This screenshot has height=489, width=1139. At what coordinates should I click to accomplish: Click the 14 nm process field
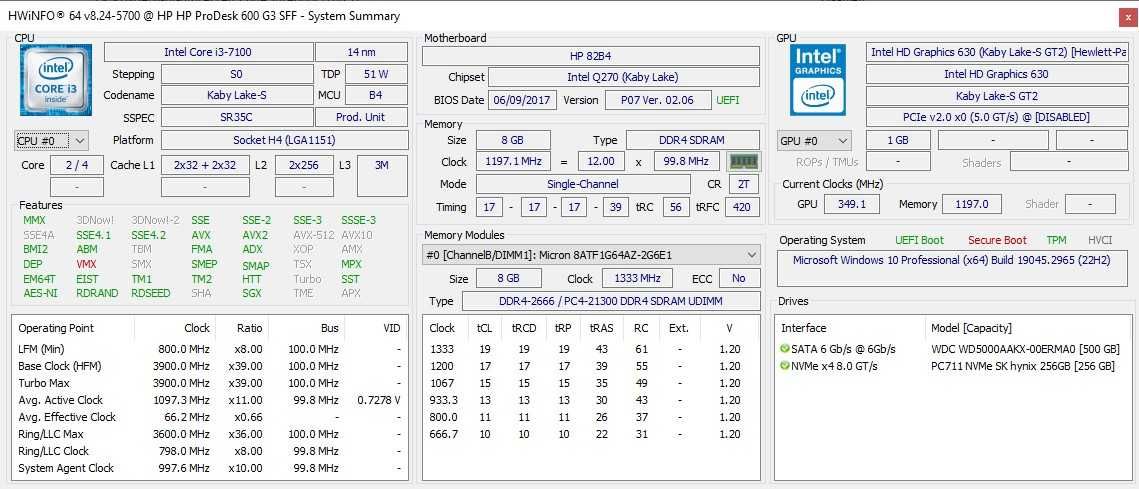coord(361,52)
